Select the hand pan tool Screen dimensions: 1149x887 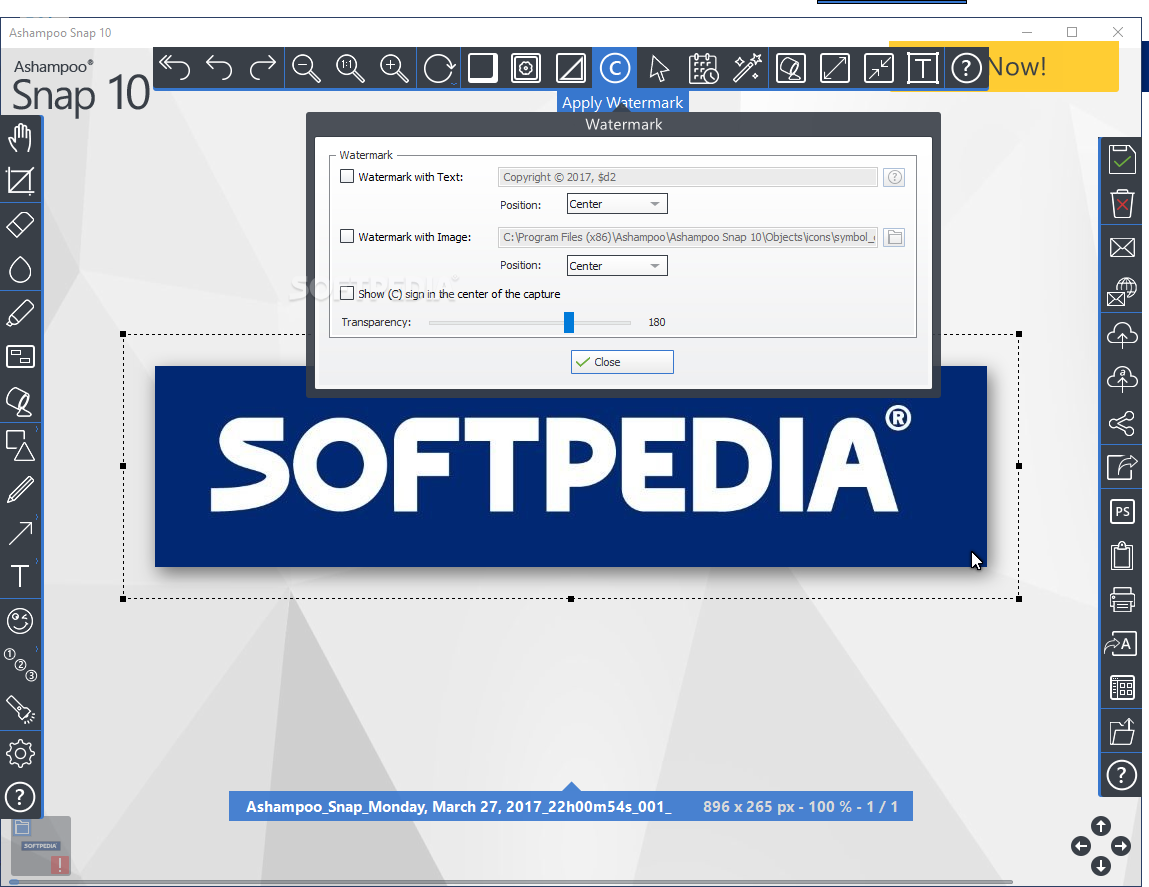[x=20, y=137]
